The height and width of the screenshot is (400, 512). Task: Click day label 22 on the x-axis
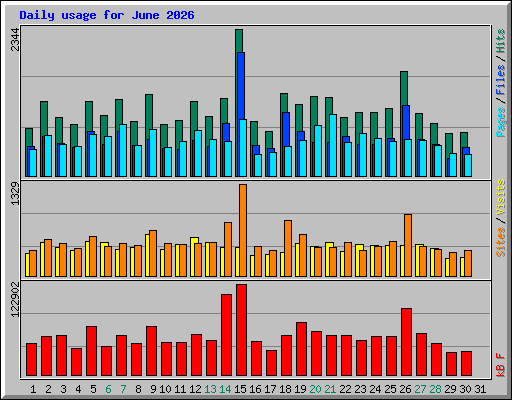click(345, 389)
